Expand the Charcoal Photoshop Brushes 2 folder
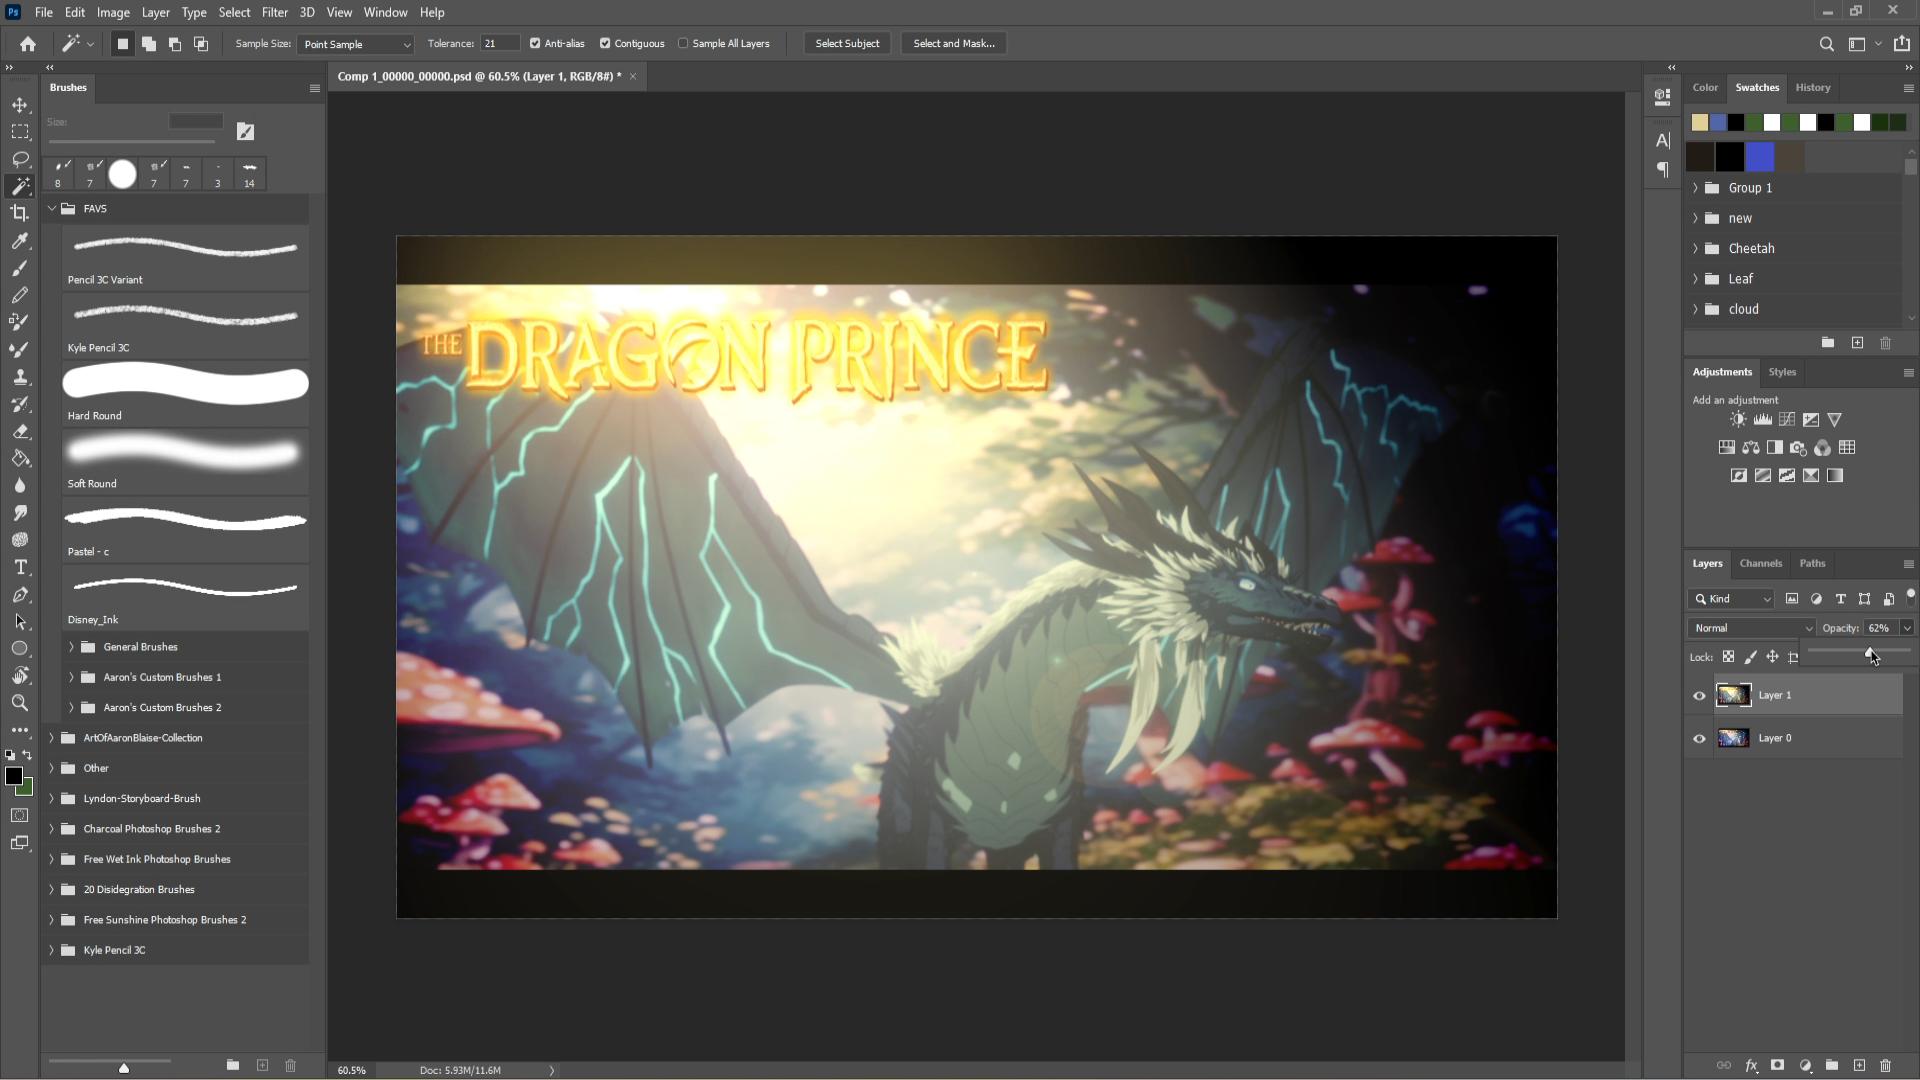The width and height of the screenshot is (1920, 1080). point(52,829)
